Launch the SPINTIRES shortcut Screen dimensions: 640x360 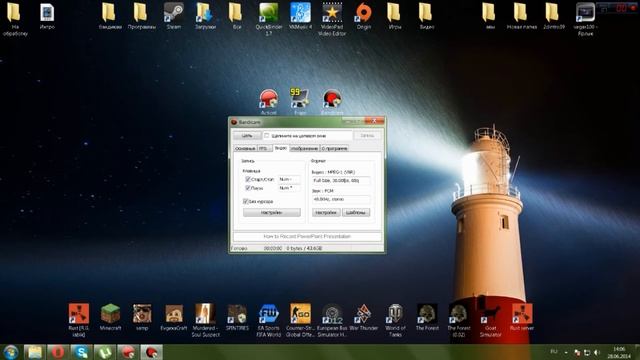237,317
